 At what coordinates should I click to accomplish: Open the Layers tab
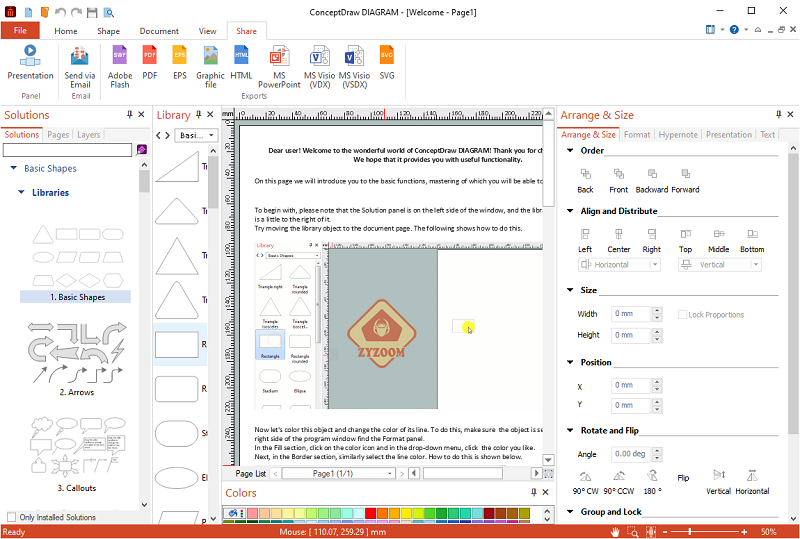click(89, 135)
